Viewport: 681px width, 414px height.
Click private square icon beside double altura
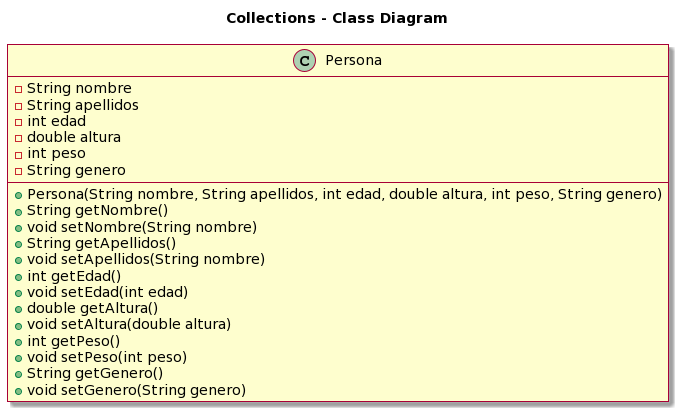pos(19,138)
